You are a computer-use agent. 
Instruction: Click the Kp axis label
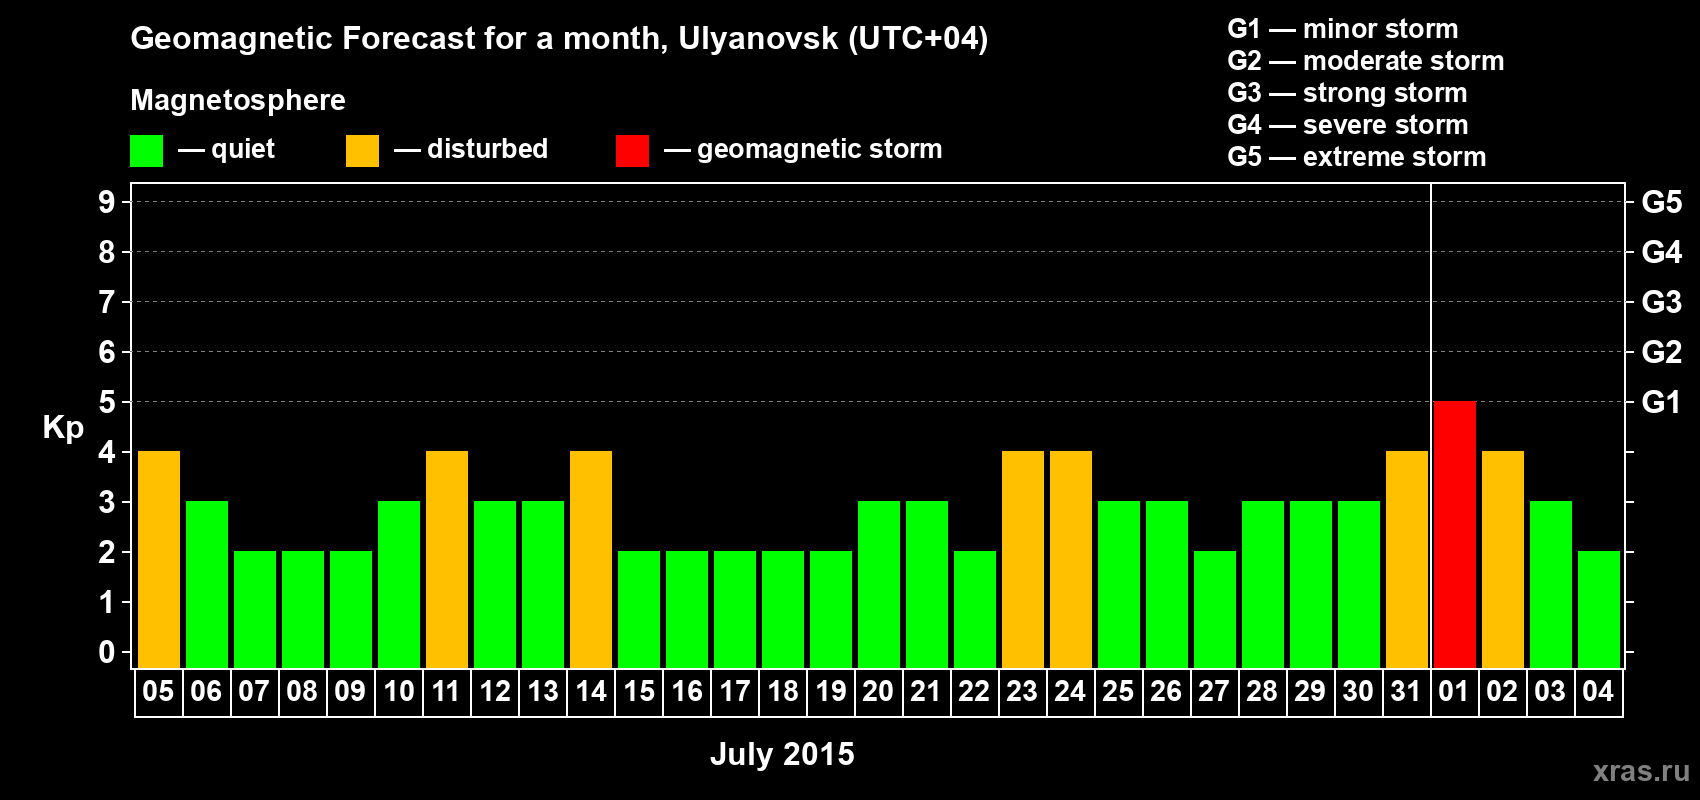(63, 429)
